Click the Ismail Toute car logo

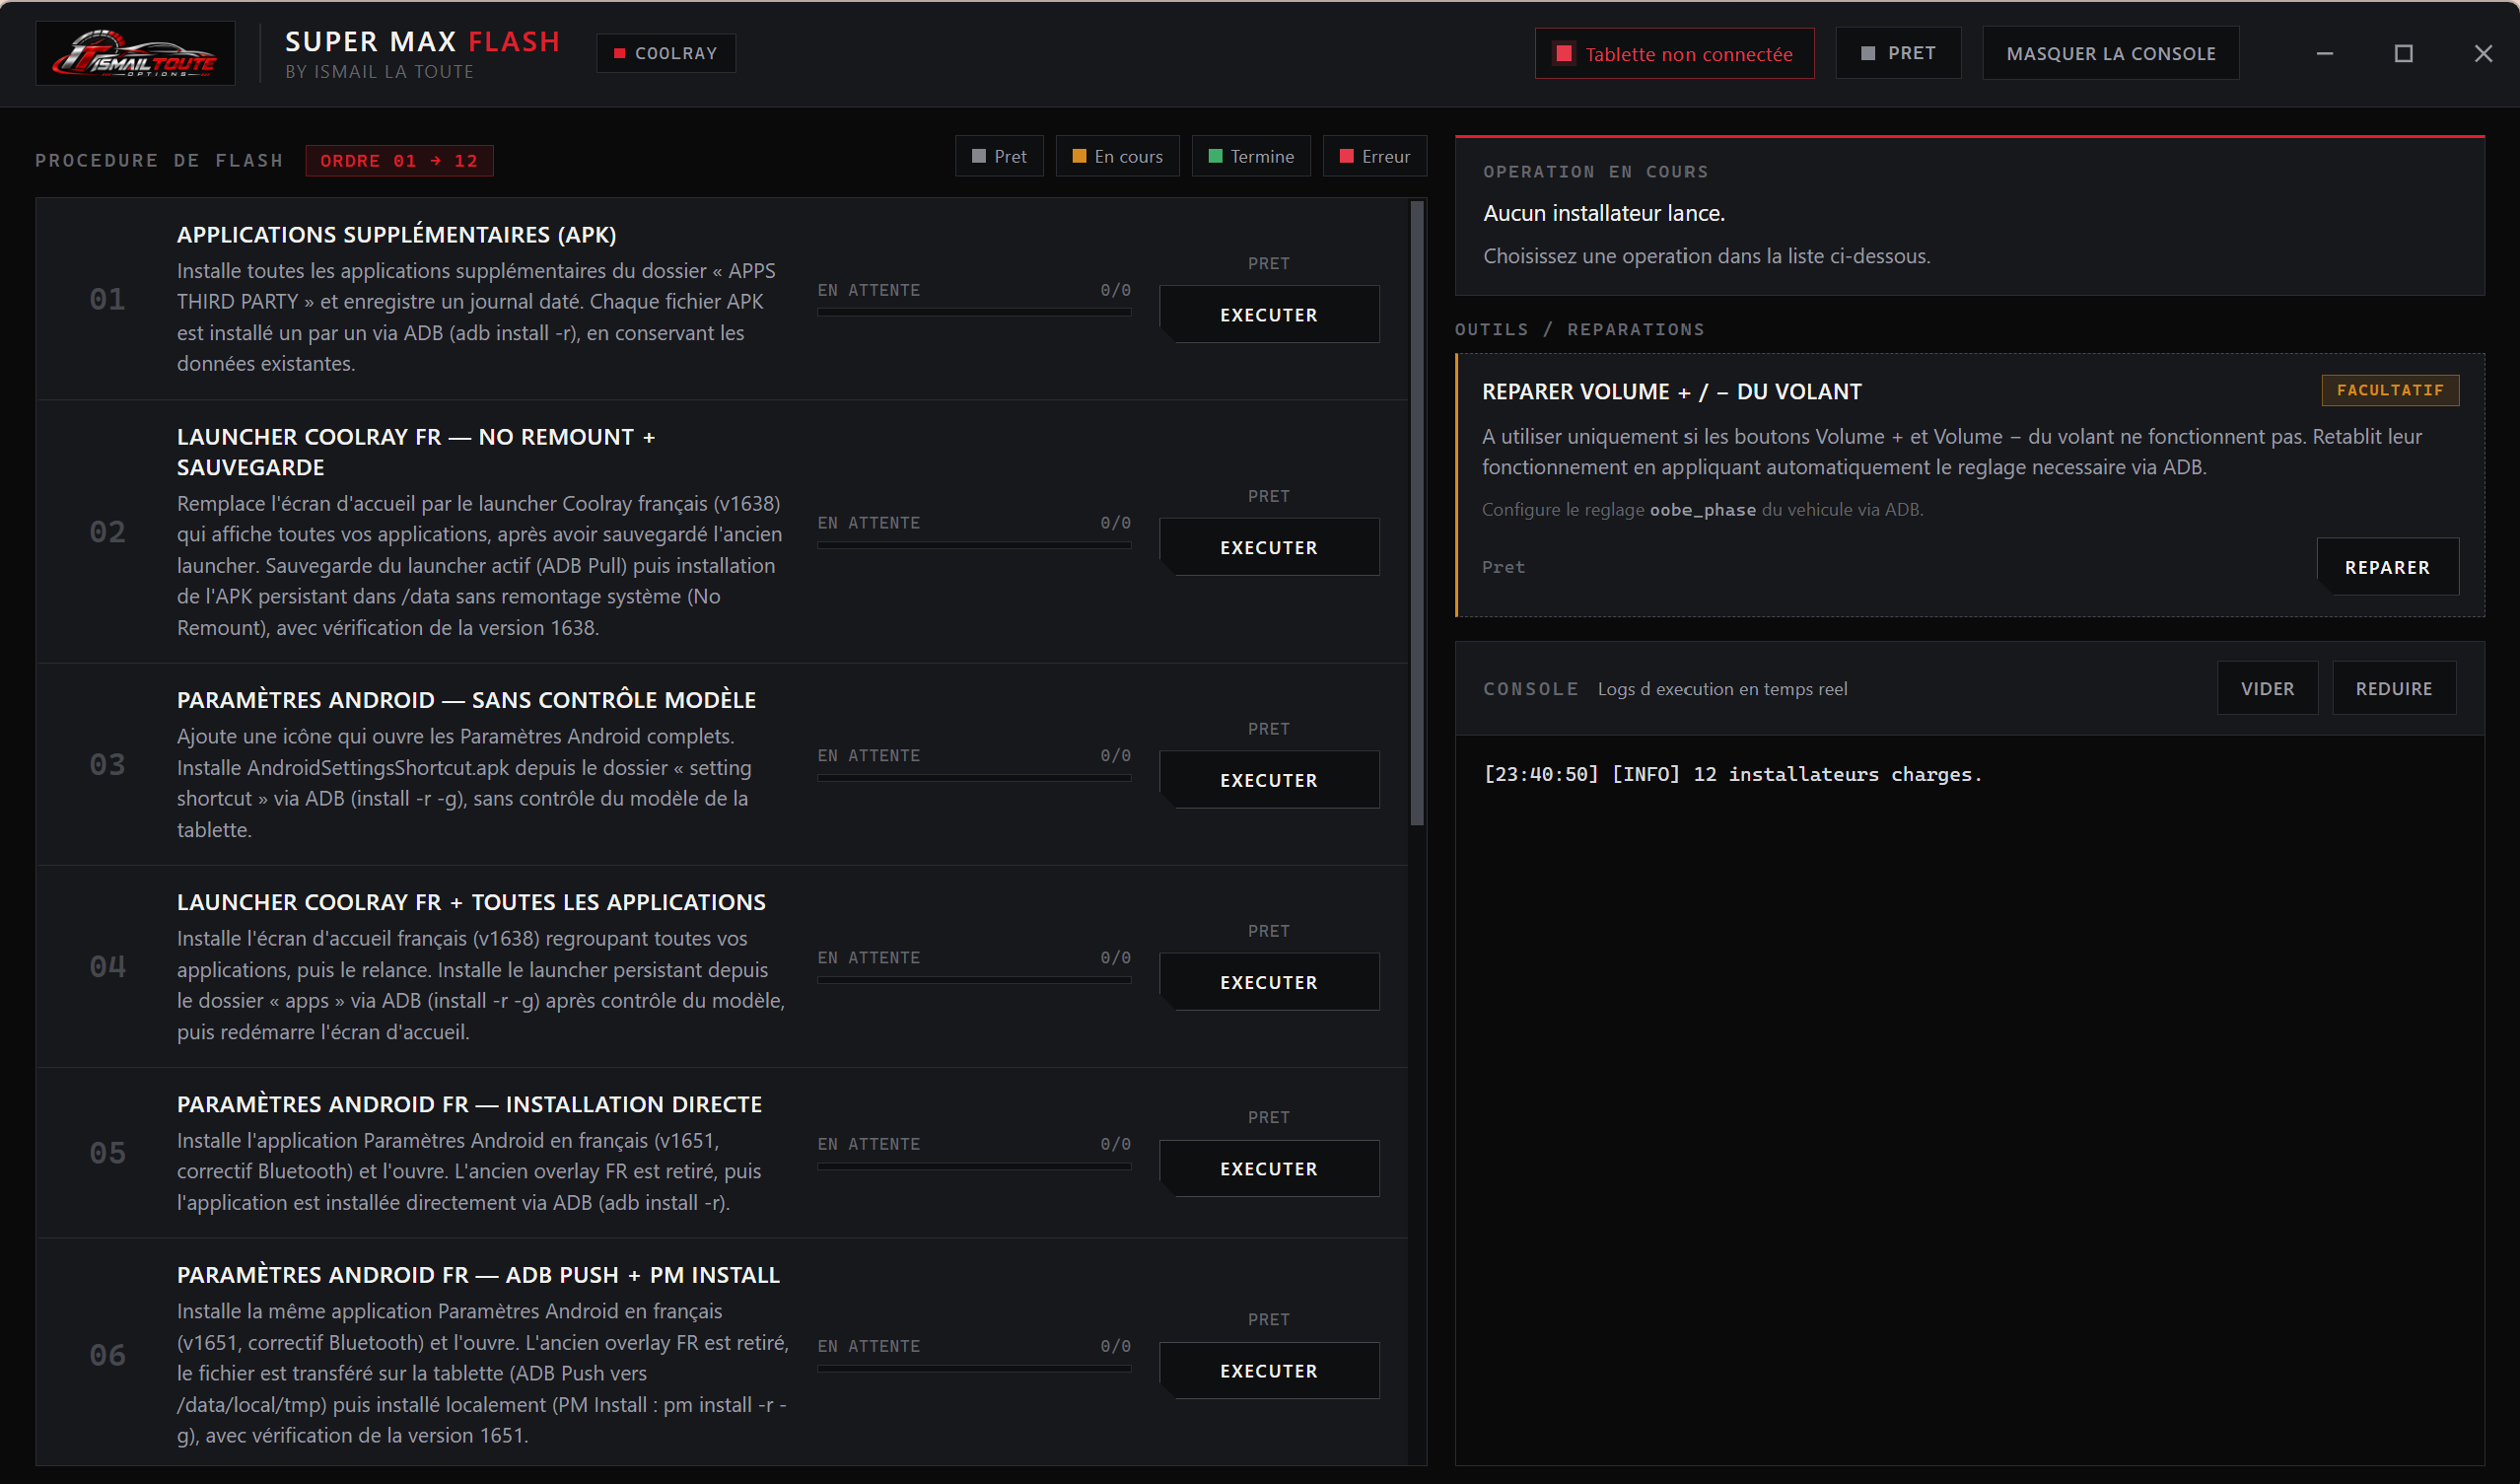click(x=135, y=54)
